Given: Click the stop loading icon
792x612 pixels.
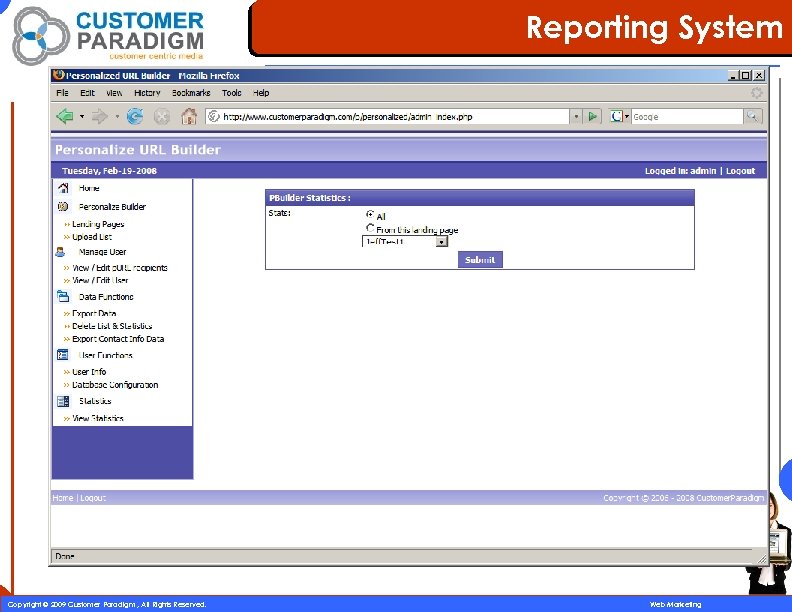Looking at the screenshot, I should (161, 117).
